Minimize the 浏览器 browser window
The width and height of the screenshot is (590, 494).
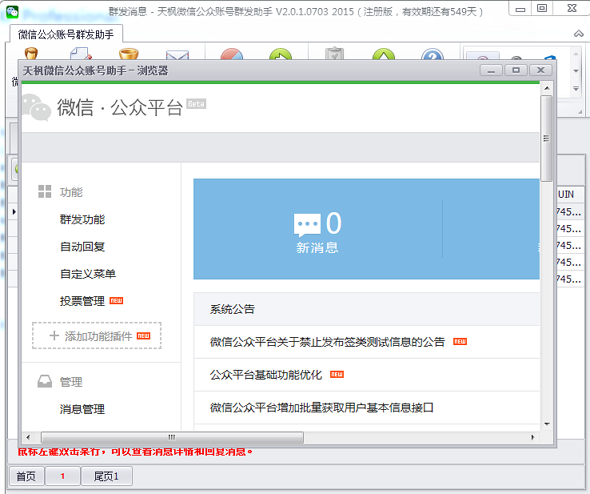[x=491, y=70]
